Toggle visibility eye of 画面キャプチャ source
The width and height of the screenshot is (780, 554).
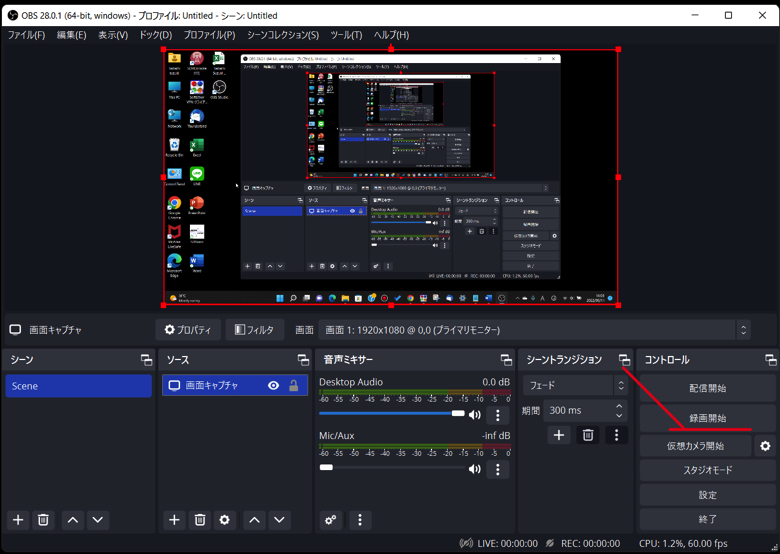(x=273, y=385)
